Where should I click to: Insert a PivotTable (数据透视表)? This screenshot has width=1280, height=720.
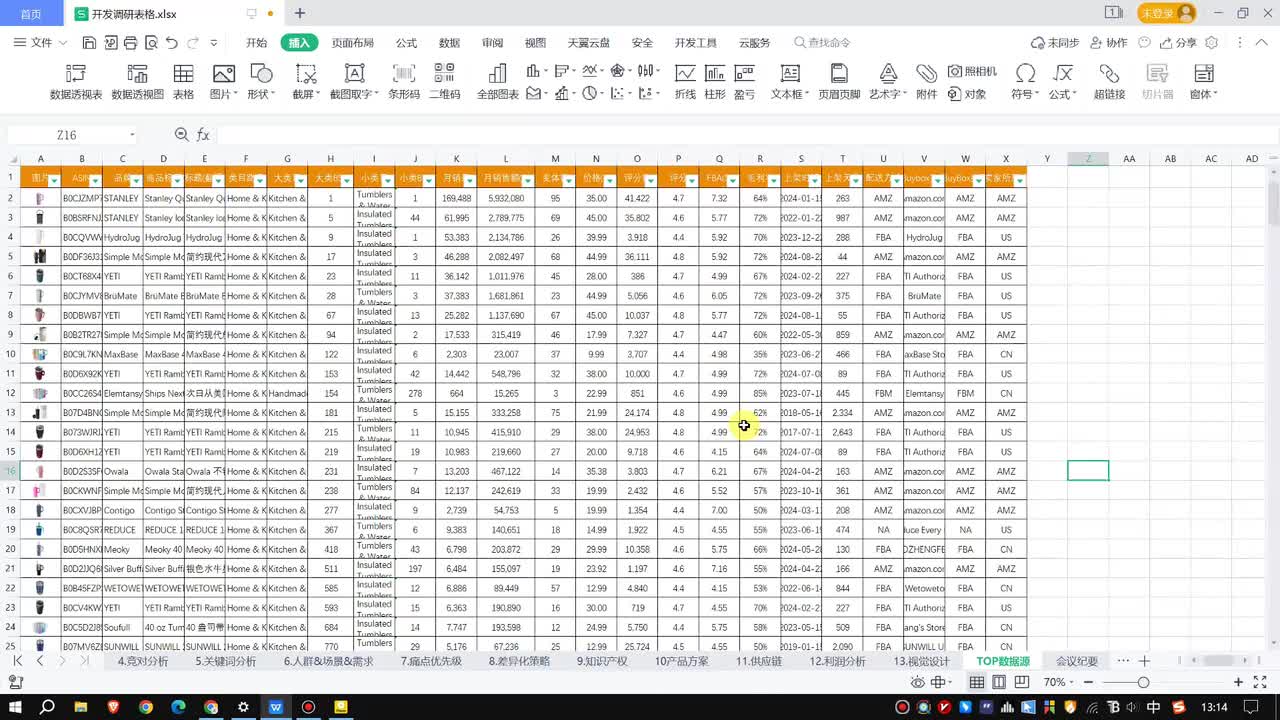[76, 82]
